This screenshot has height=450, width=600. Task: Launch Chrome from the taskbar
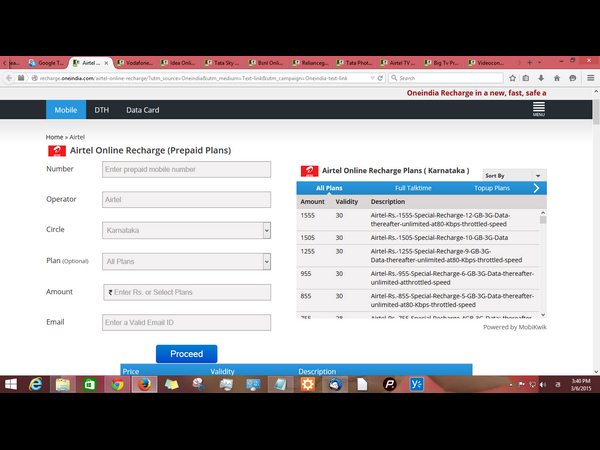117,384
